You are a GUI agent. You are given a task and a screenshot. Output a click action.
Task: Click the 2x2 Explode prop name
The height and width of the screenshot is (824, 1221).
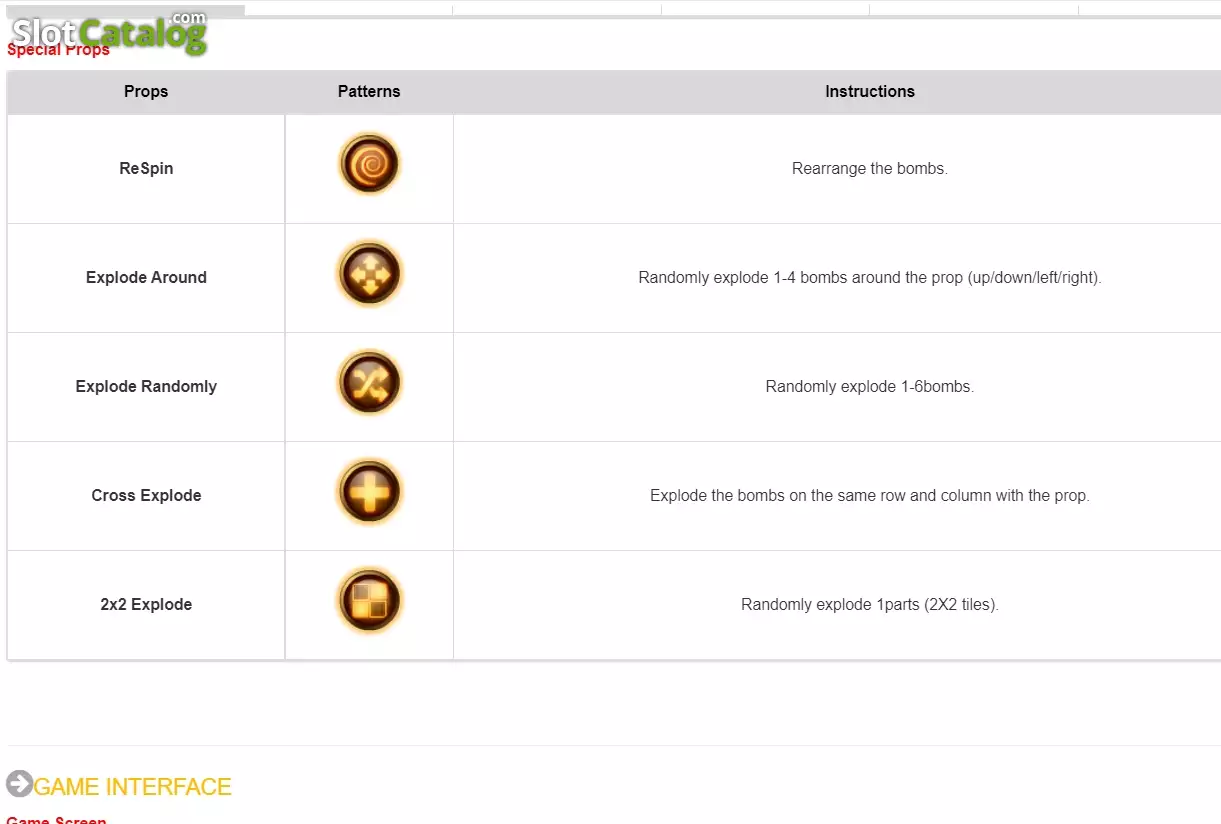point(146,604)
